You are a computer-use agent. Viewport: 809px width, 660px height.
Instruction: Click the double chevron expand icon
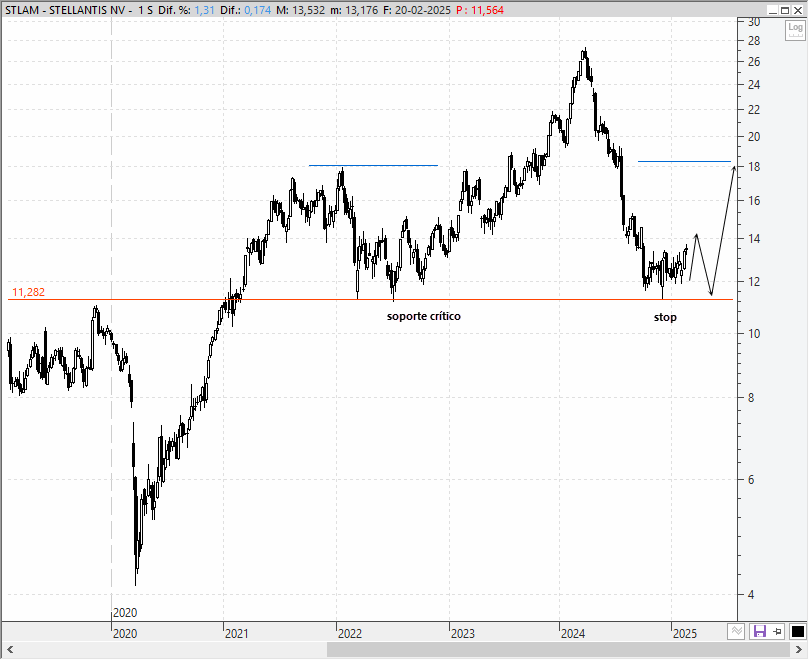pos(736,631)
